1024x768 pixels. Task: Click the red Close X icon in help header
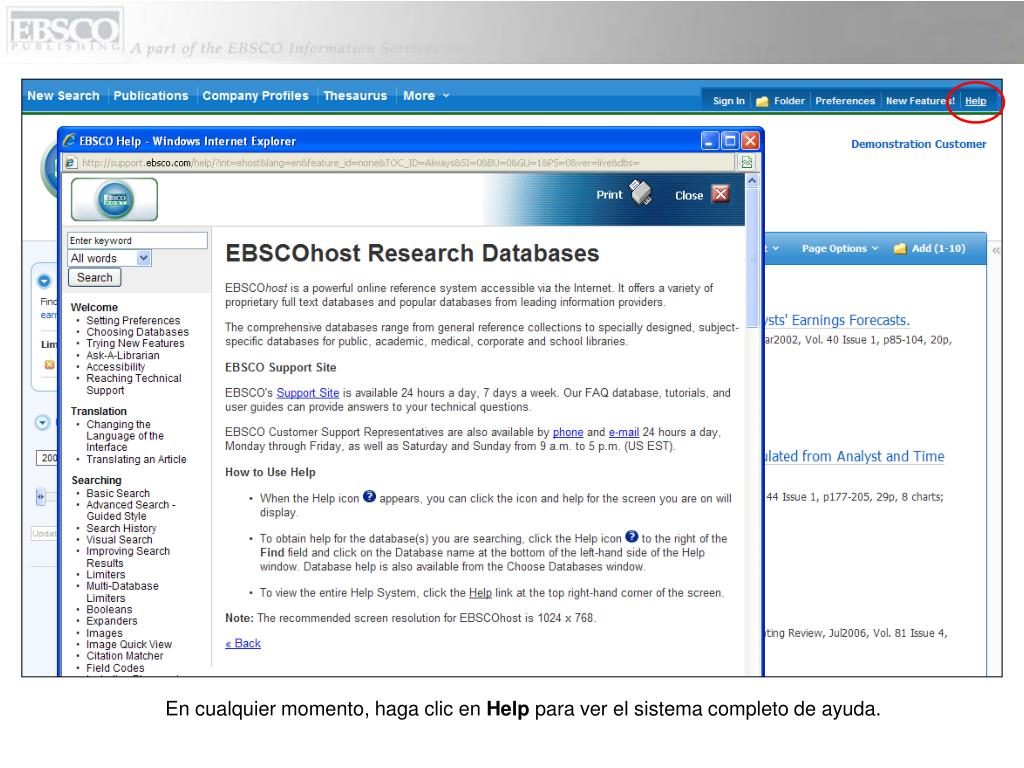click(720, 194)
